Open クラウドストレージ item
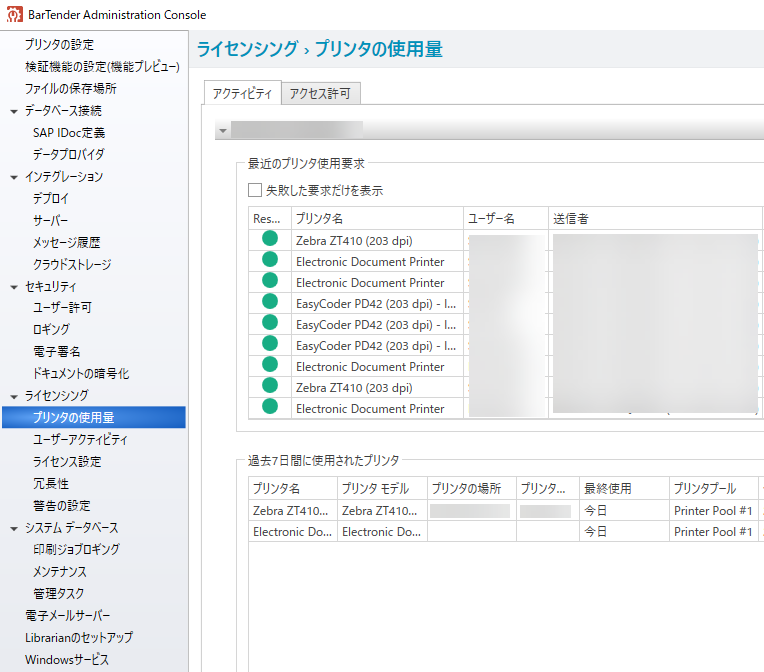The width and height of the screenshot is (764, 672). pos(72,265)
